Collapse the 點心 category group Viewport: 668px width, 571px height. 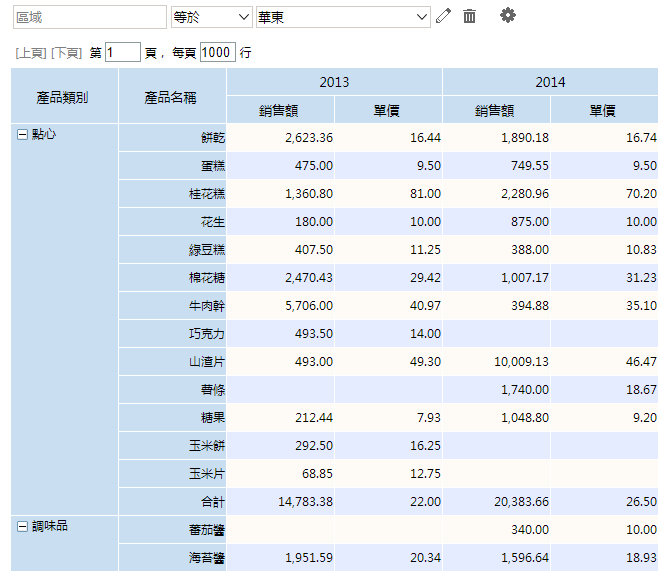tap(22, 134)
